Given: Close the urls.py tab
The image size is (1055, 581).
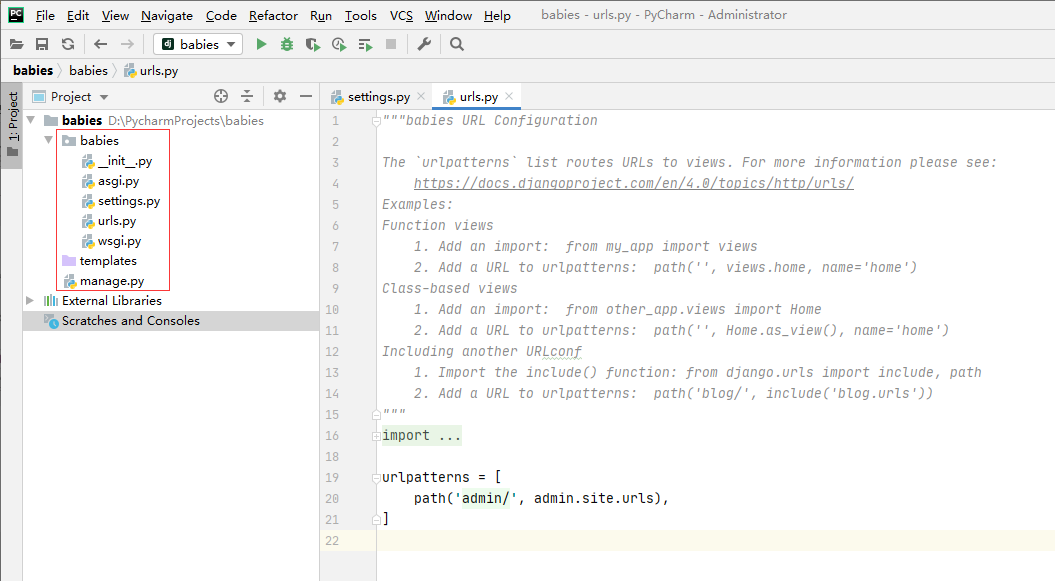Looking at the screenshot, I should coord(509,96).
